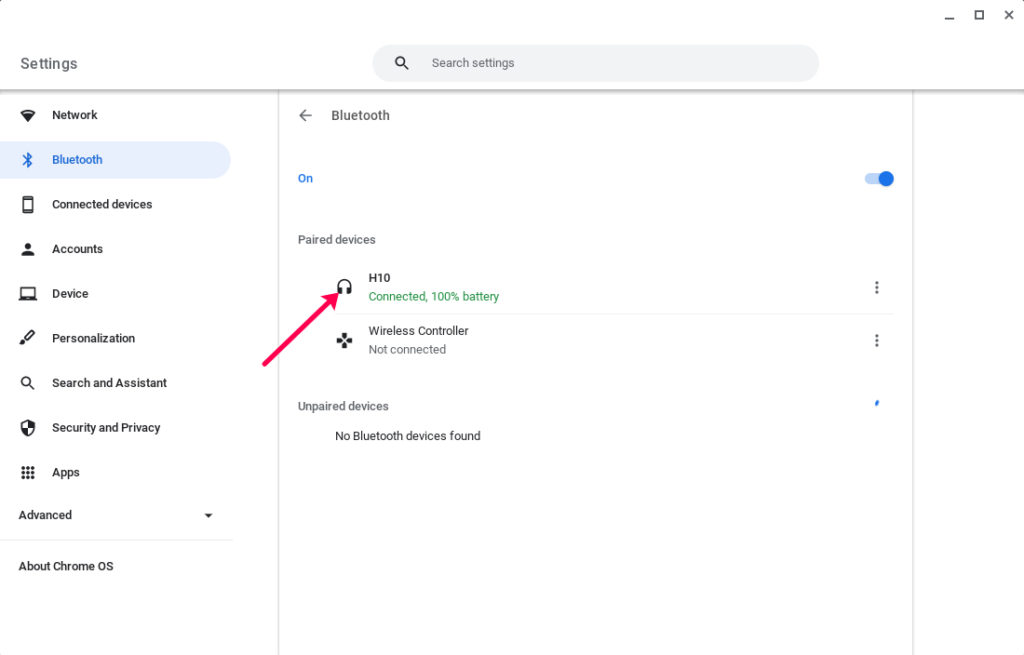Click the Paired devices heading
The height and width of the screenshot is (655, 1024).
[337, 240]
